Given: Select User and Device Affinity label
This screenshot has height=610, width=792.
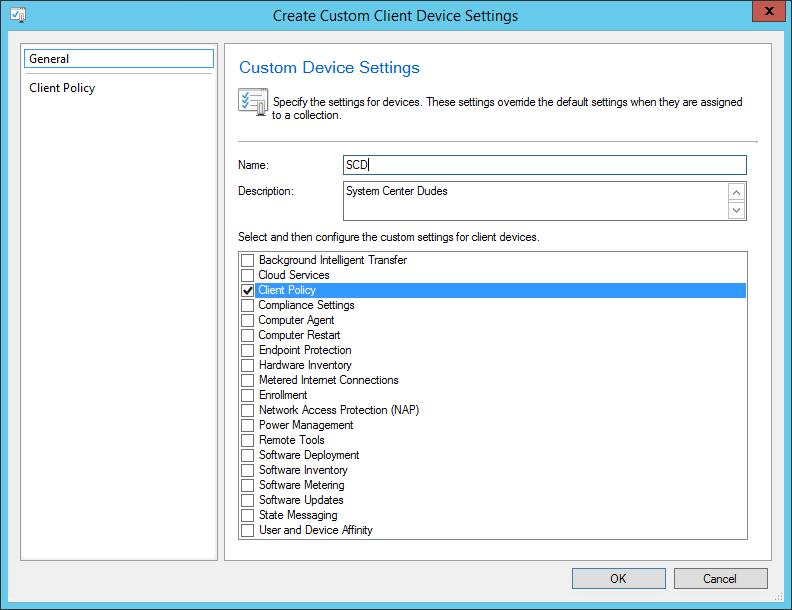Looking at the screenshot, I should (316, 530).
